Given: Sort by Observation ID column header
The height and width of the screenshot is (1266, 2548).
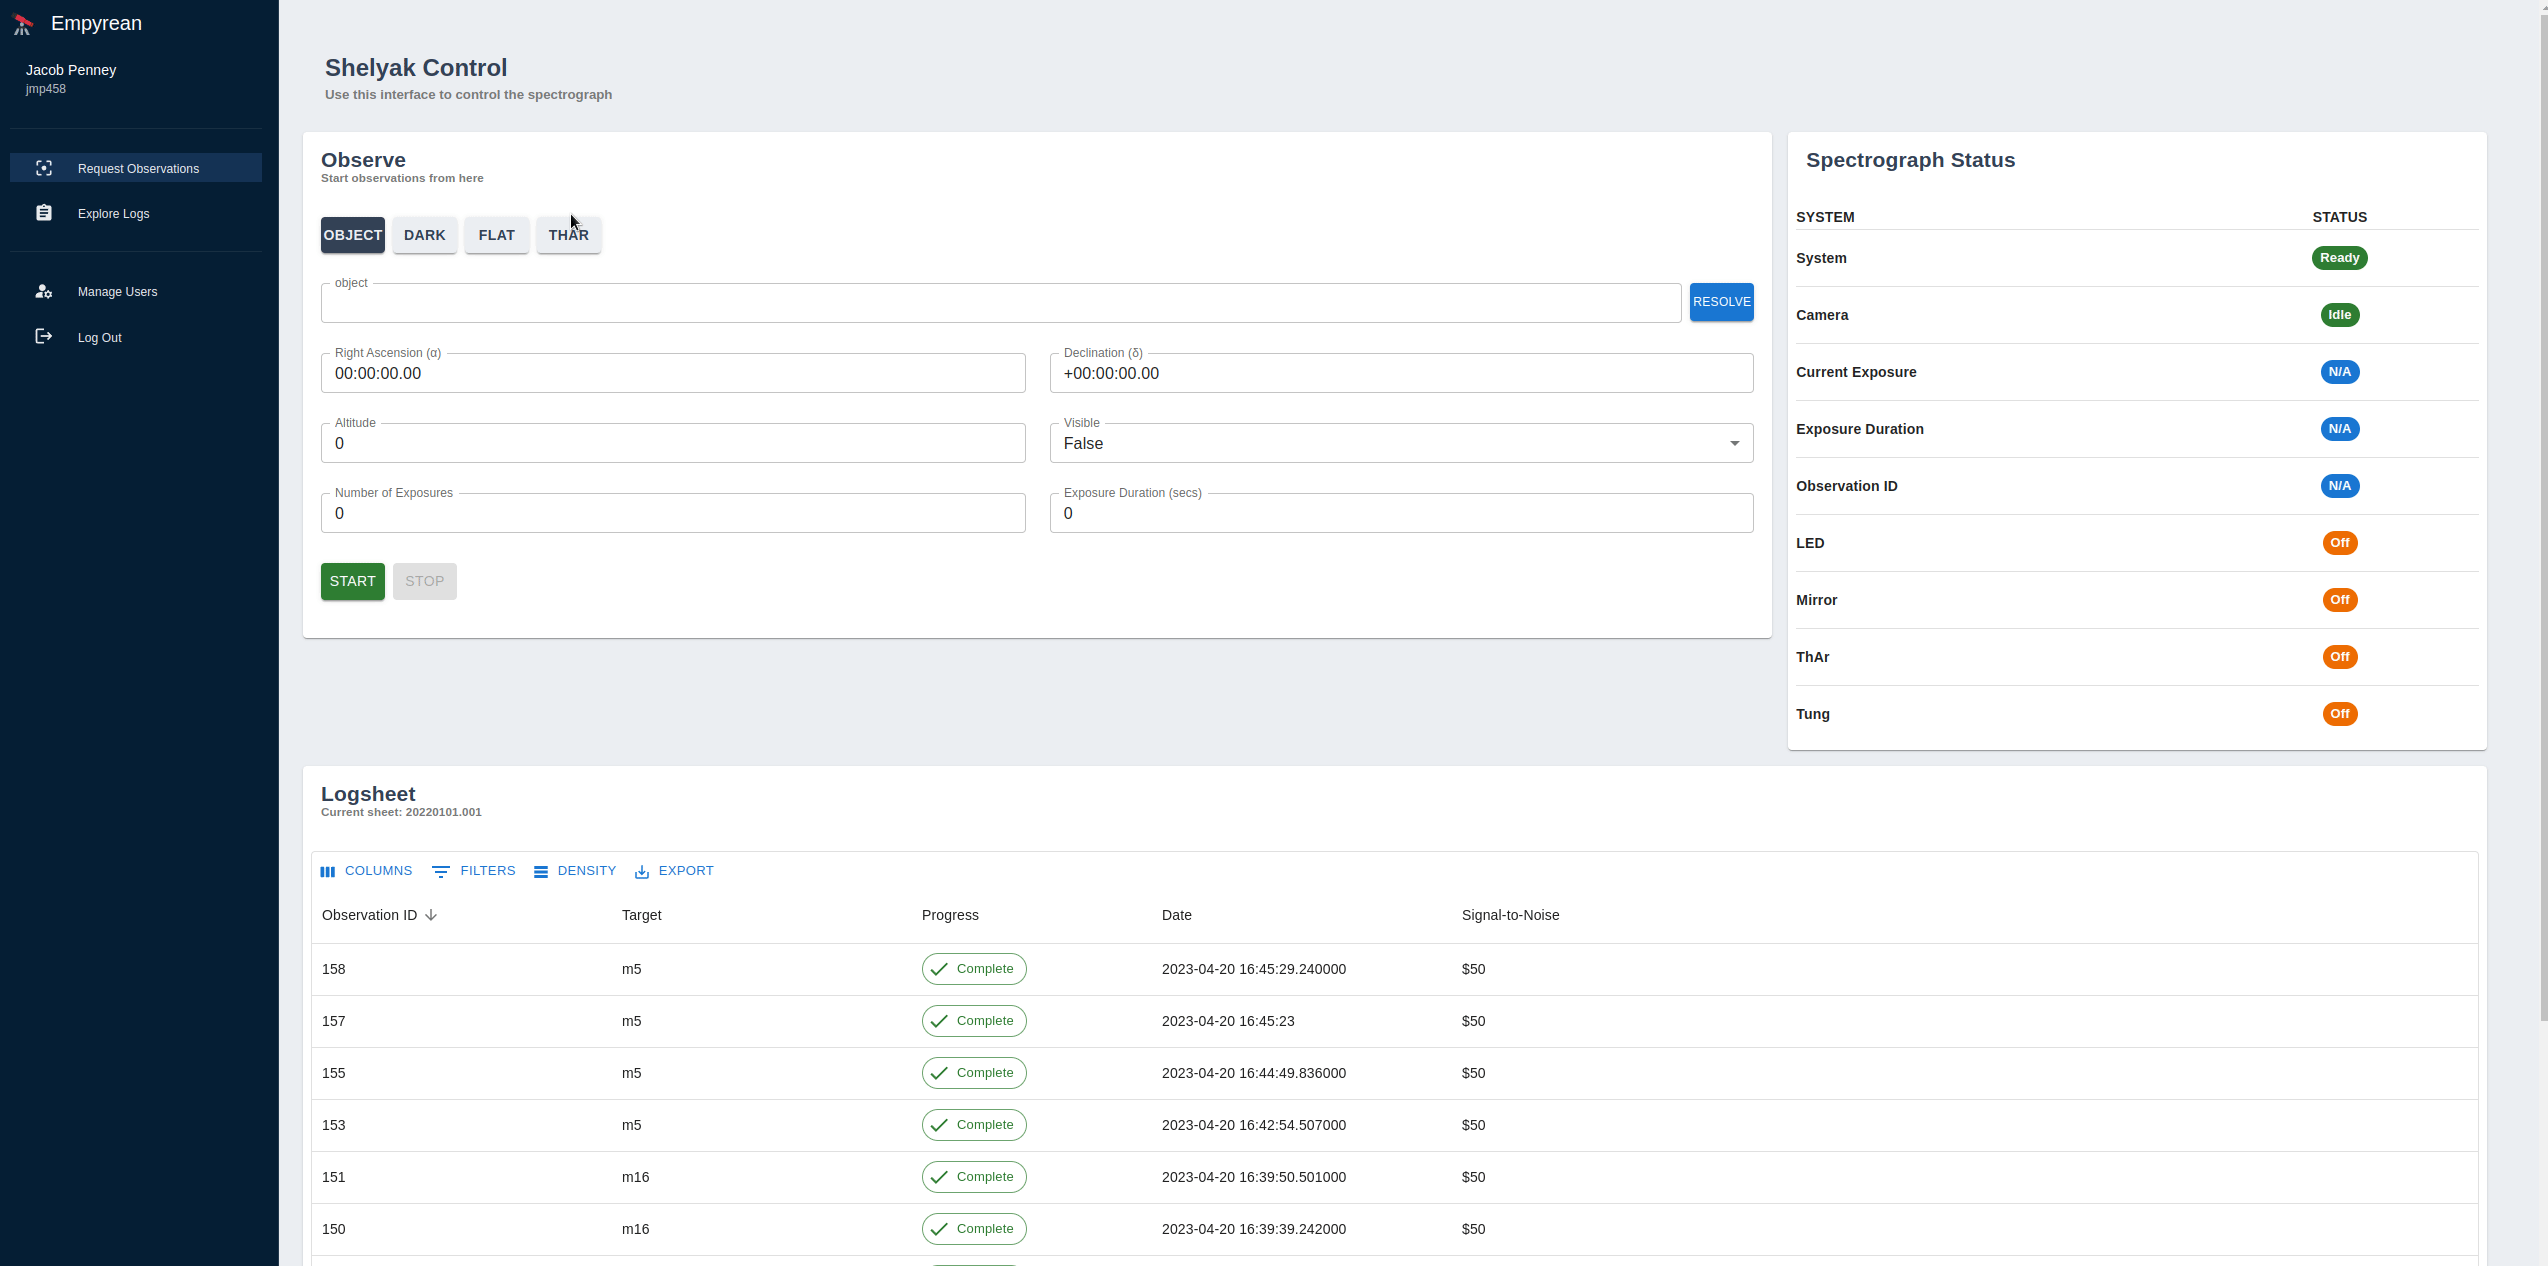Looking at the screenshot, I should (370, 915).
